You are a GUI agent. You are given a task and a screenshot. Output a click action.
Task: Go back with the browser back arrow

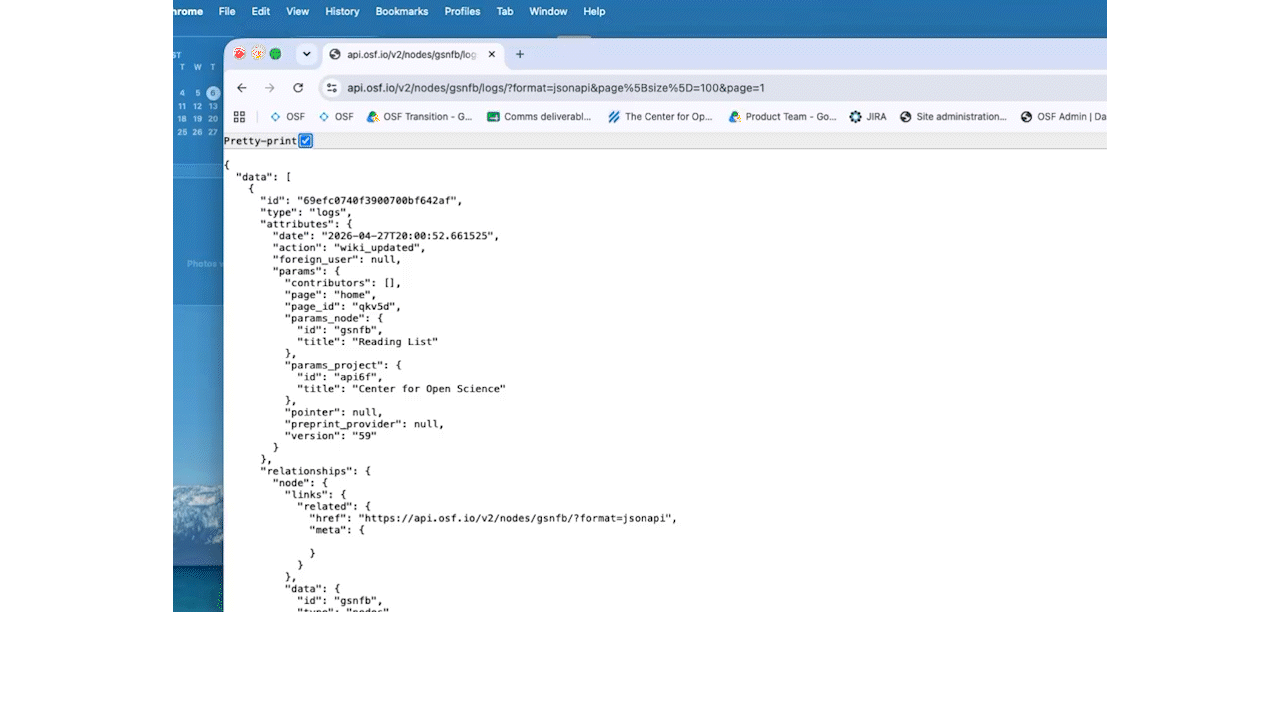point(242,88)
